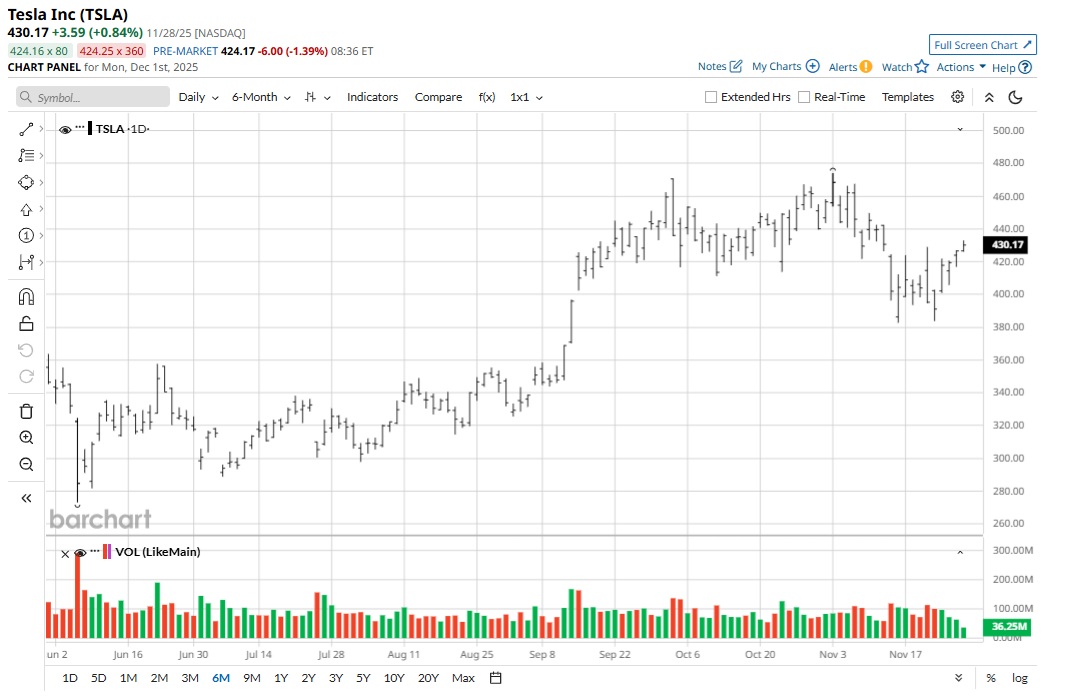Viewport: 1065px width, 700px height.
Task: Click the TSLA plot color swatch
Action: point(90,128)
